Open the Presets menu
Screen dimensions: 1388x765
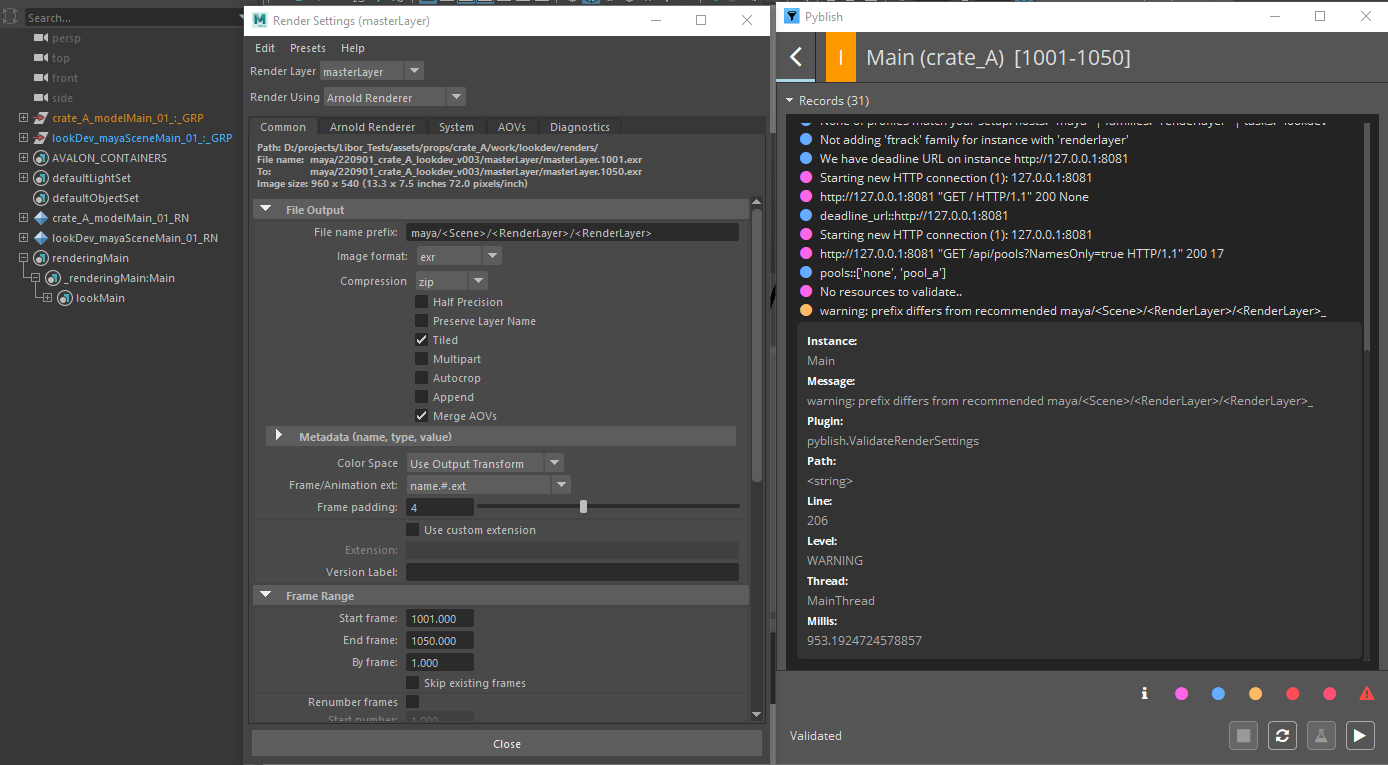[x=308, y=48]
